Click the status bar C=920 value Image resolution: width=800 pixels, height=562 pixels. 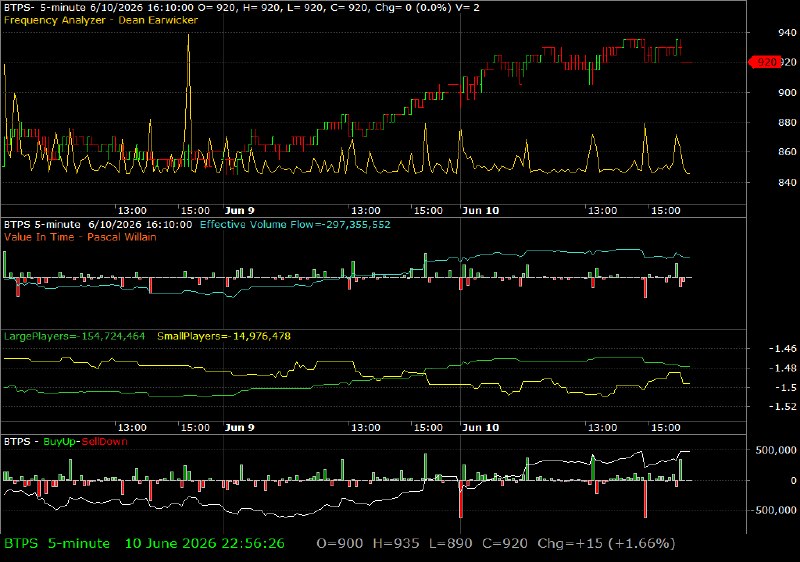(x=505, y=544)
